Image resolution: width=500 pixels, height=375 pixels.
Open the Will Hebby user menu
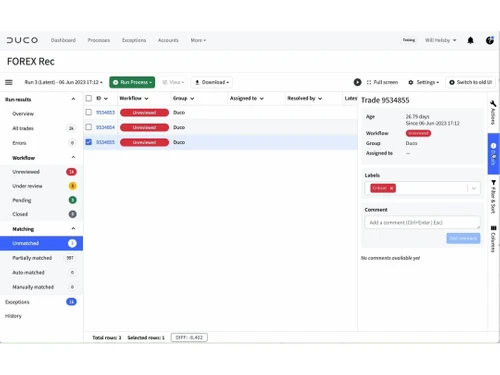[440, 40]
